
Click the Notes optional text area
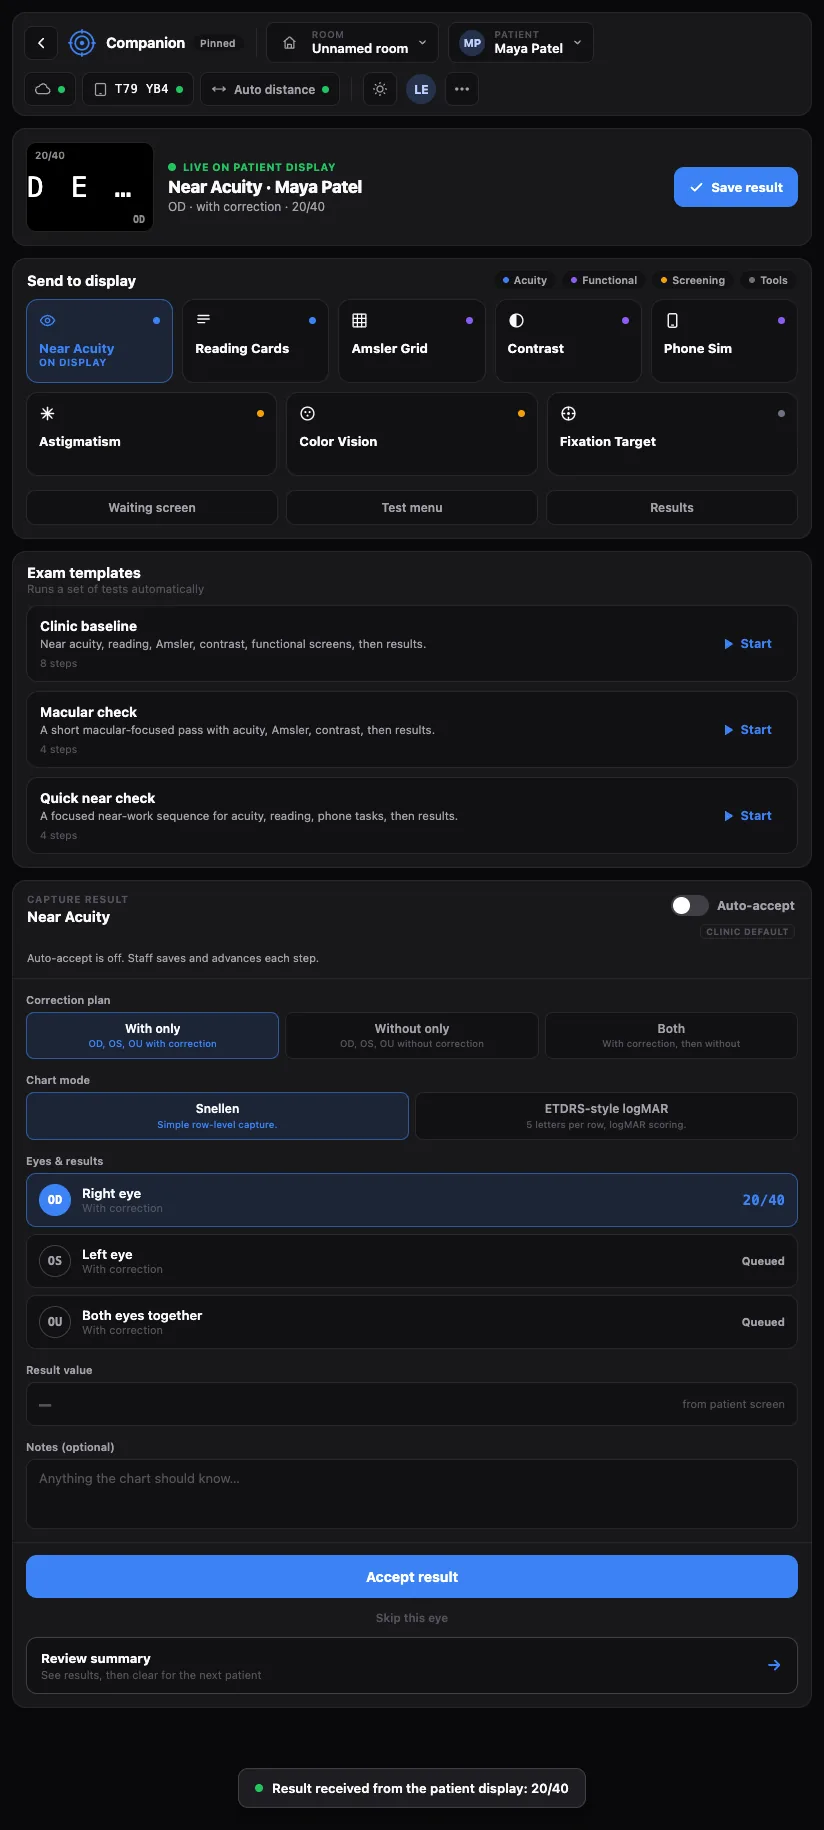click(x=412, y=1494)
